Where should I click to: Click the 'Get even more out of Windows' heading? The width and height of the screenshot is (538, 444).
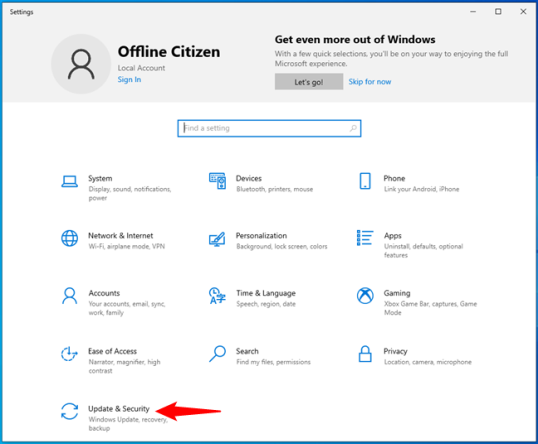[355, 39]
